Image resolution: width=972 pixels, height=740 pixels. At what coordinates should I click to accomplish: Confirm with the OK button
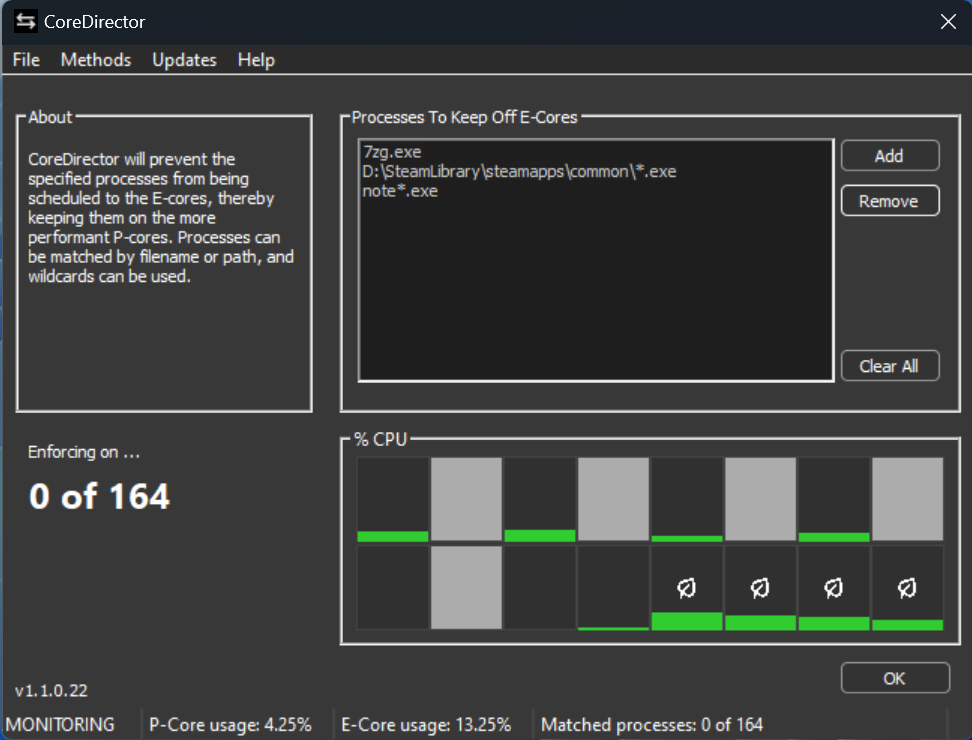point(894,678)
